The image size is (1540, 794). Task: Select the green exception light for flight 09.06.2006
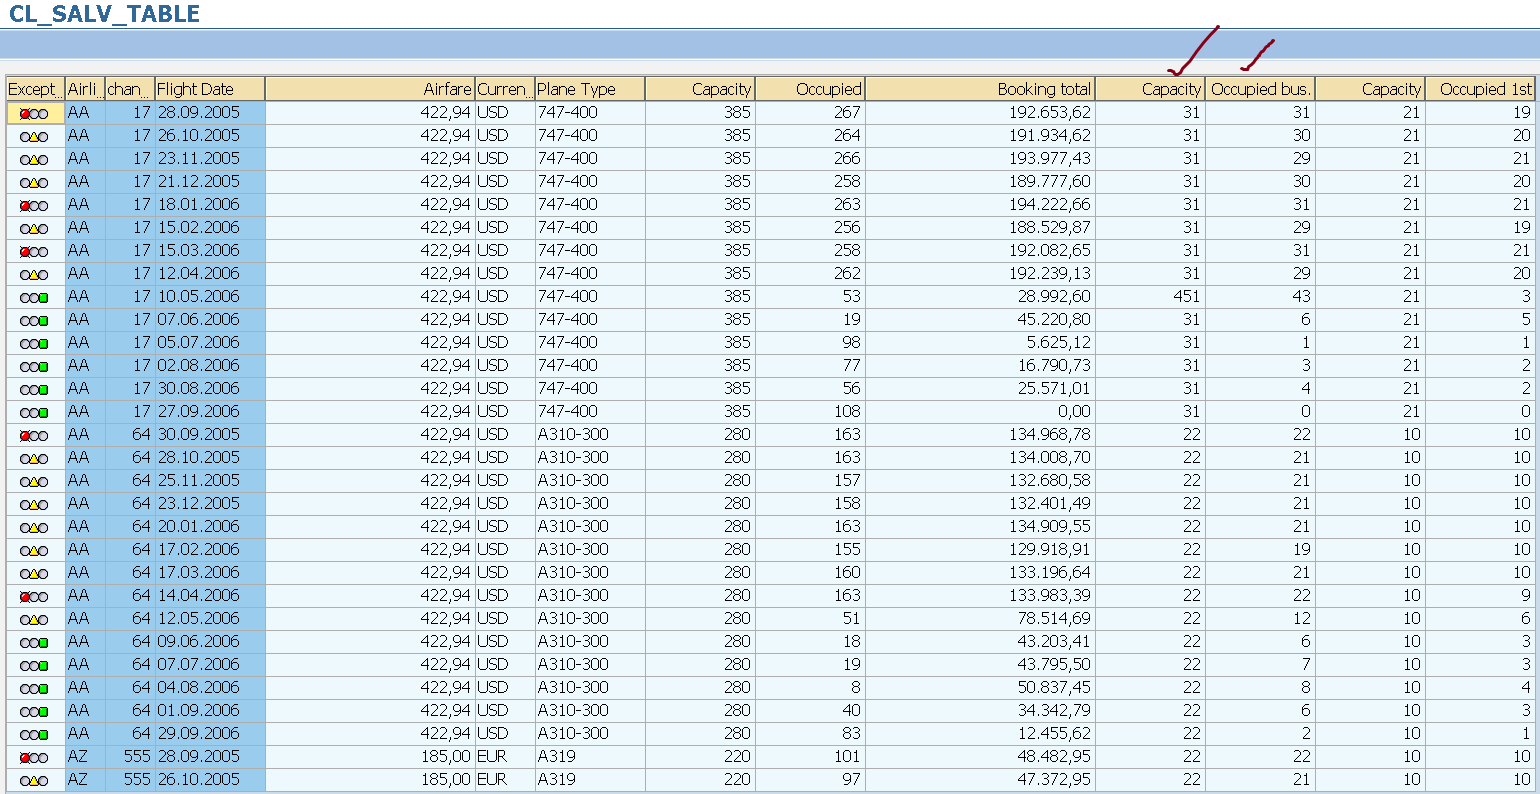[34, 642]
